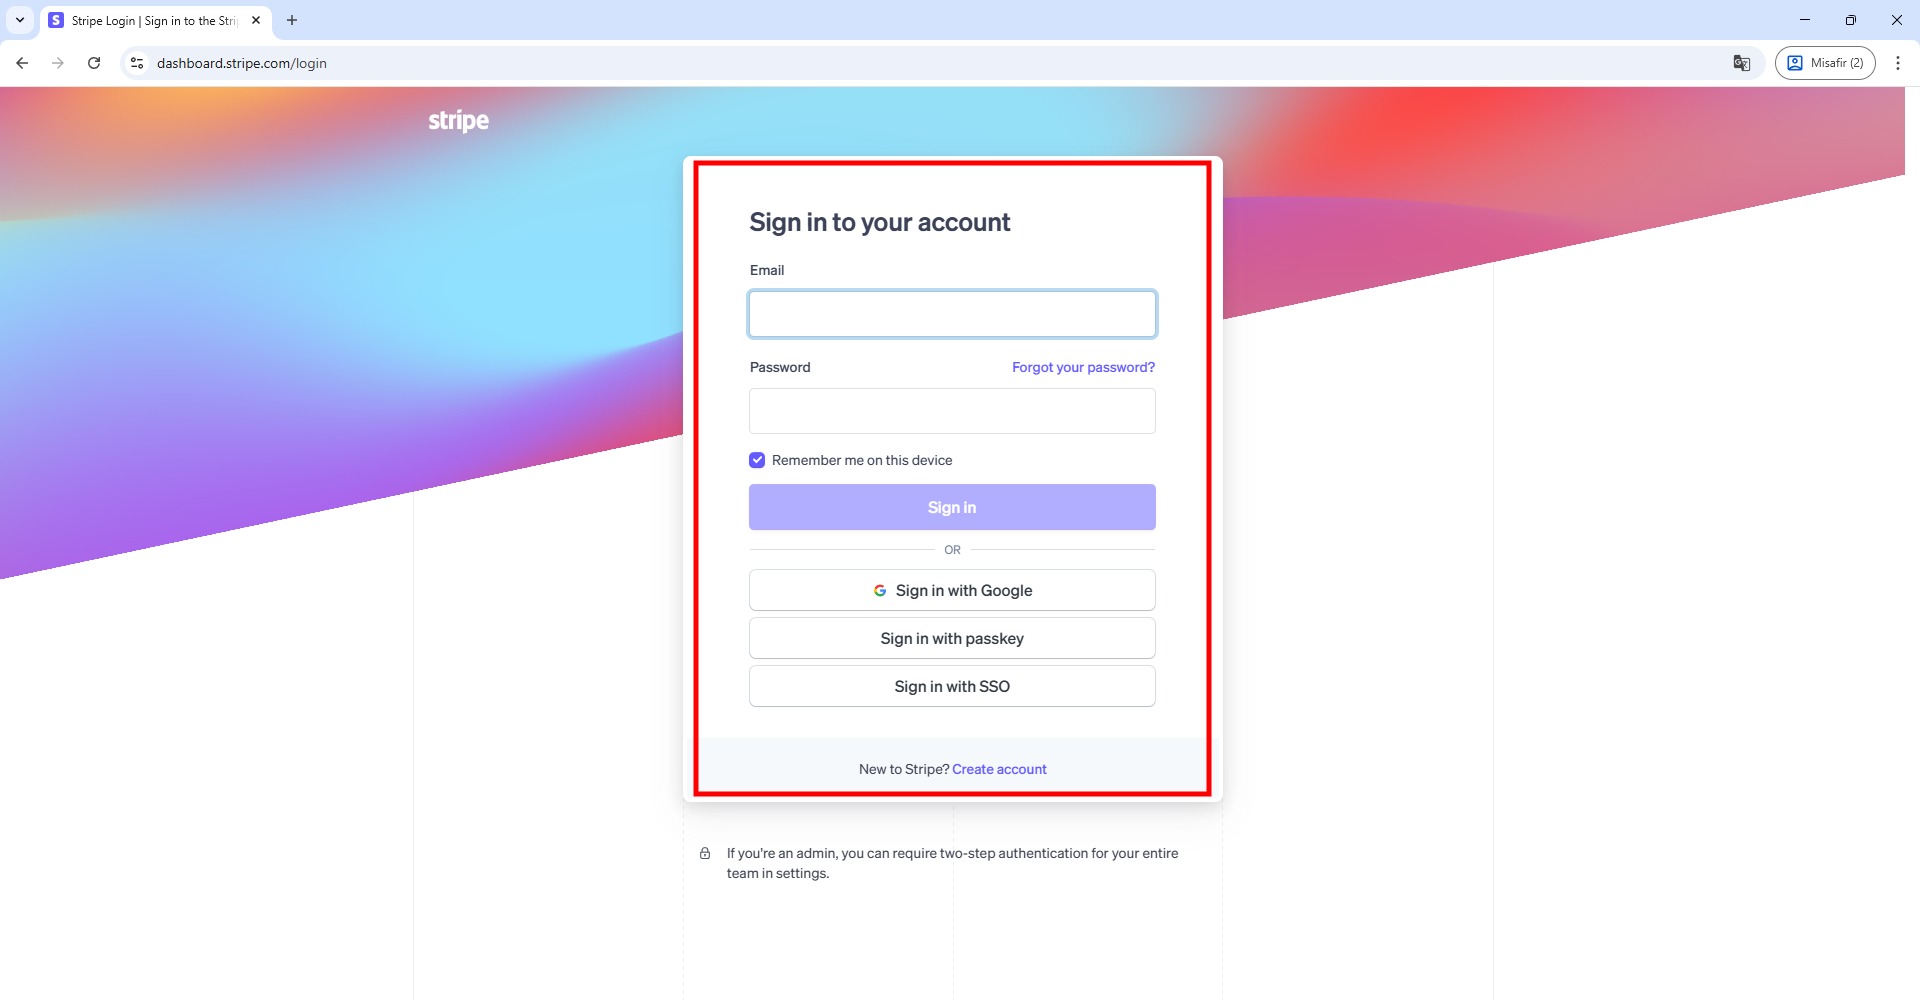Close the Stripe Login tab
Image resolution: width=1920 pixels, height=1000 pixels.
click(256, 20)
